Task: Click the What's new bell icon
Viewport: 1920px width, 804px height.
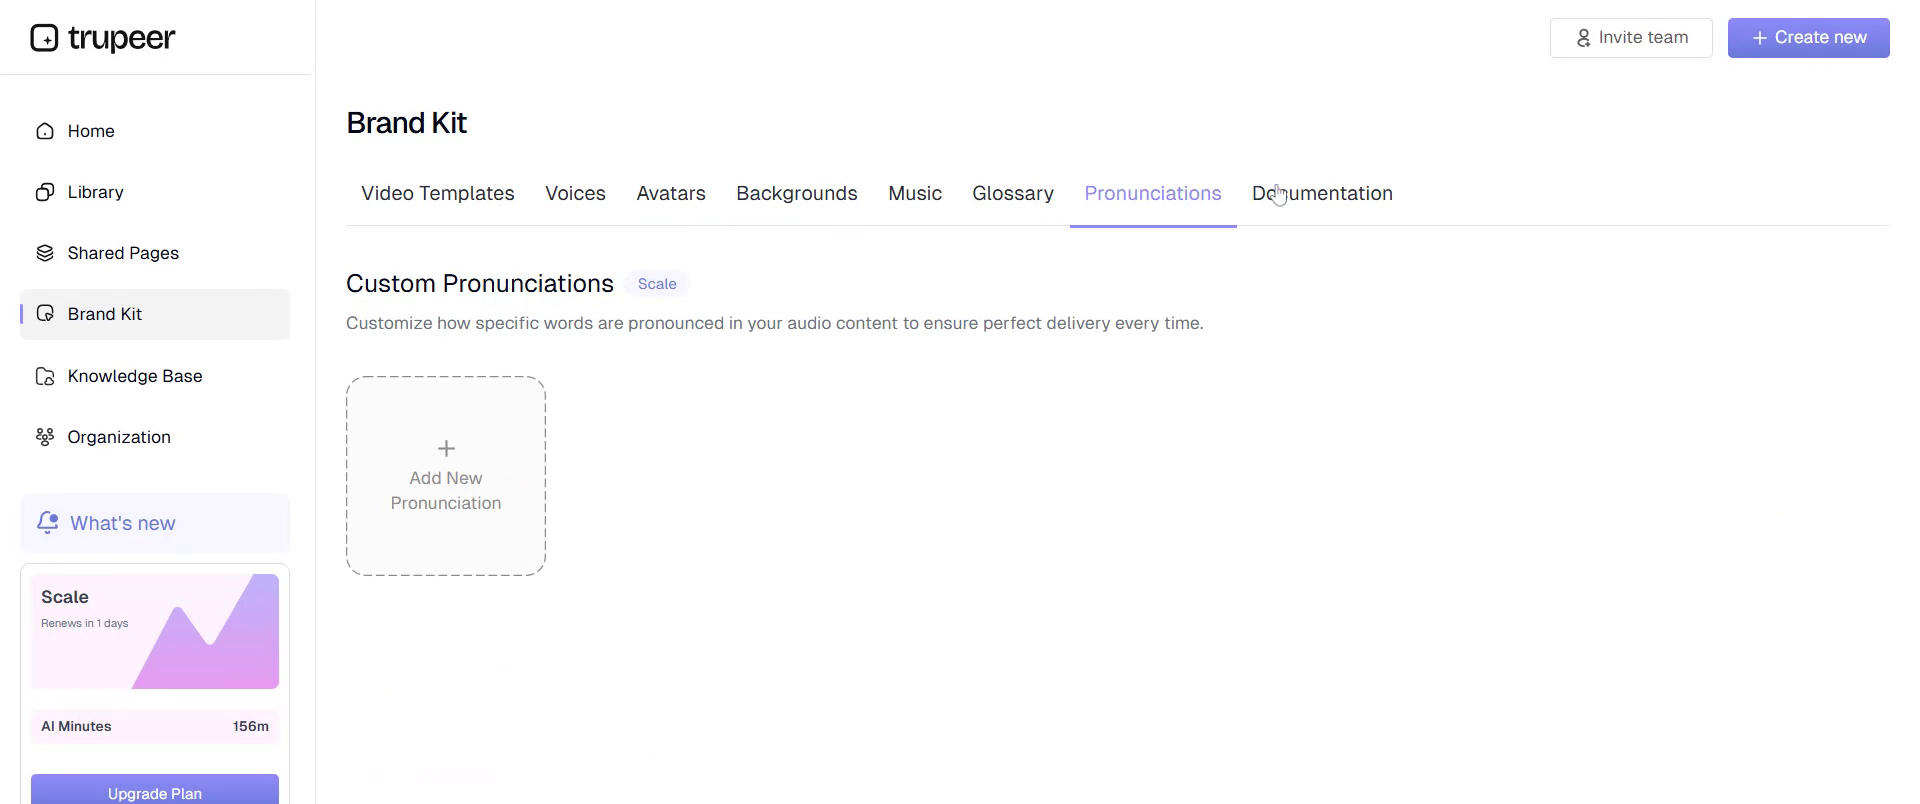Action: 48,523
